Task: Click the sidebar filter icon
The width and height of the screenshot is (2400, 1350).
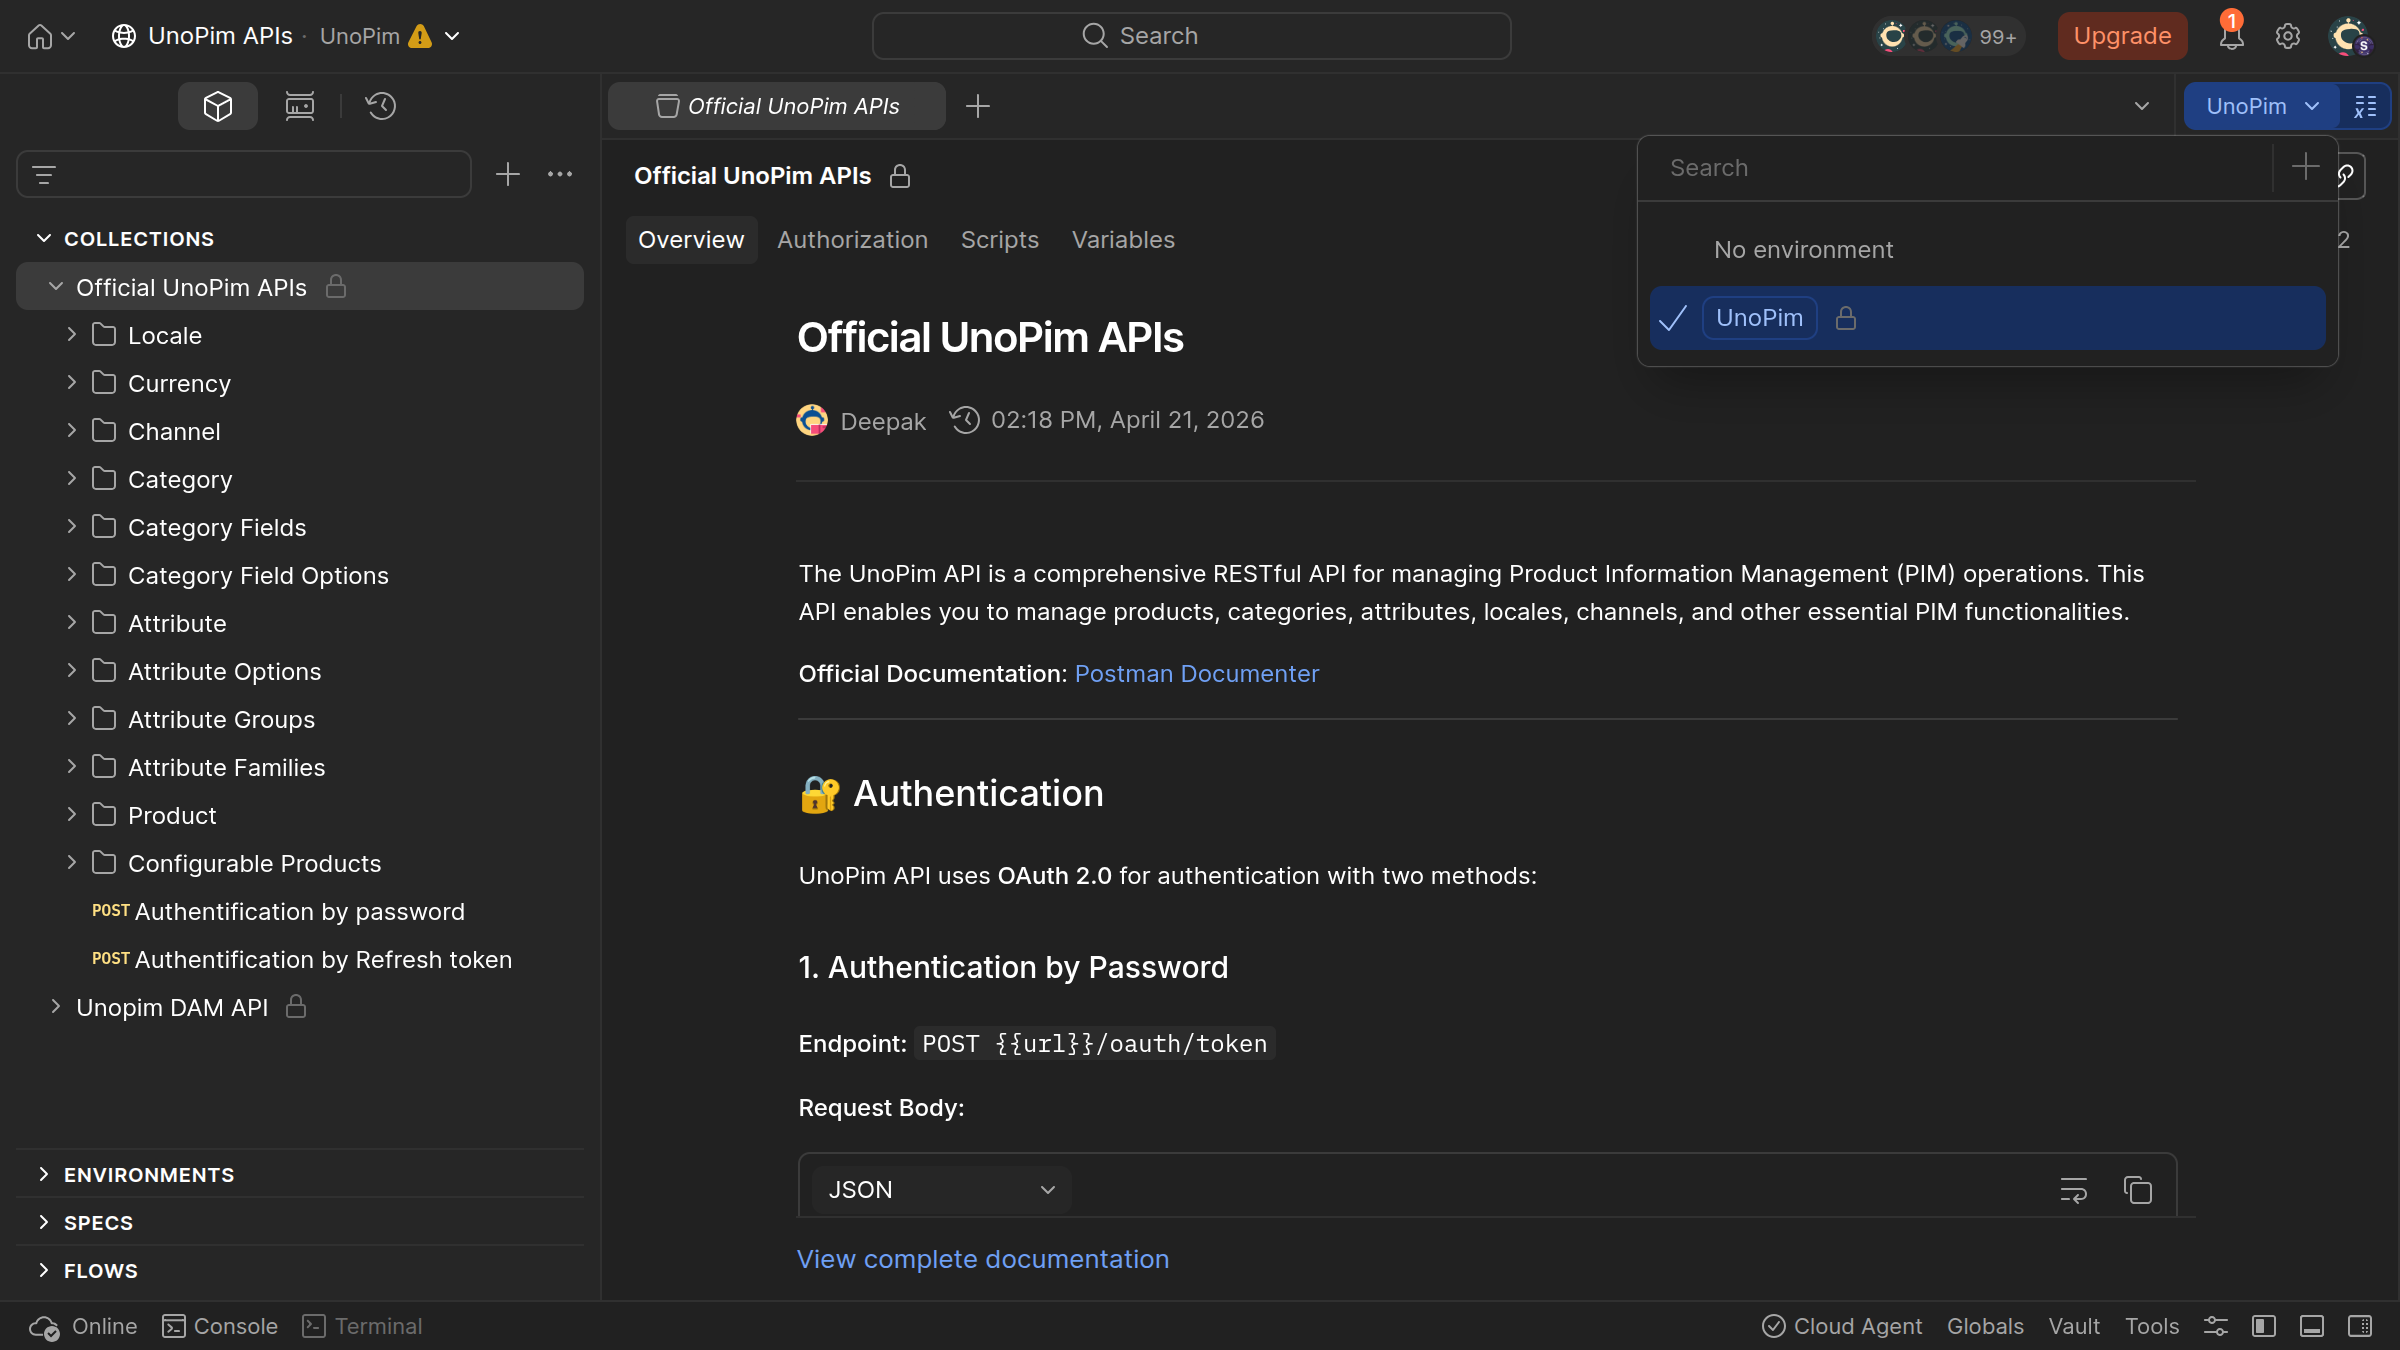Action: (x=44, y=175)
